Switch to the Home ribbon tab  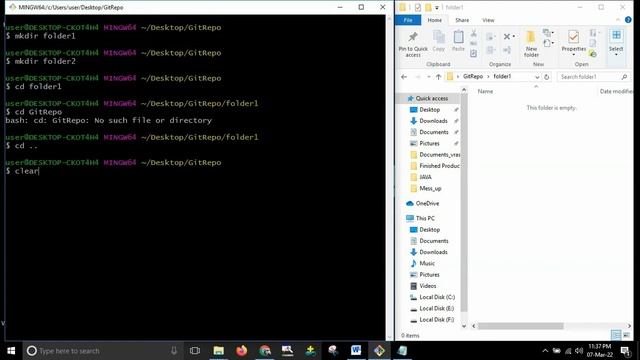(434, 20)
